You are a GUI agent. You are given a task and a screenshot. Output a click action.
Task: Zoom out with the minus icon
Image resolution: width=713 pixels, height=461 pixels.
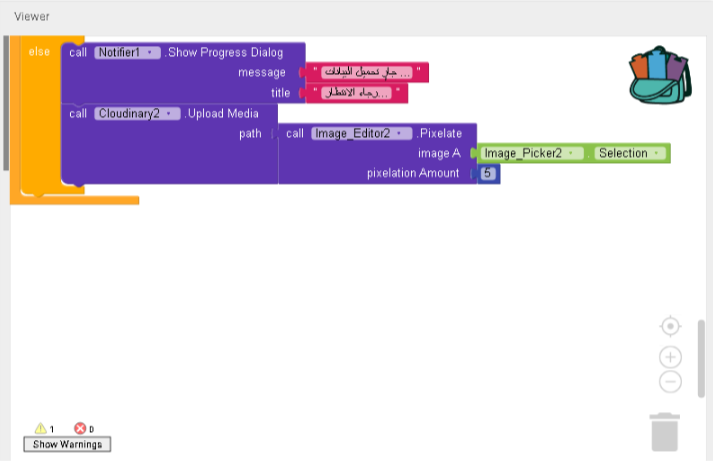click(x=670, y=381)
